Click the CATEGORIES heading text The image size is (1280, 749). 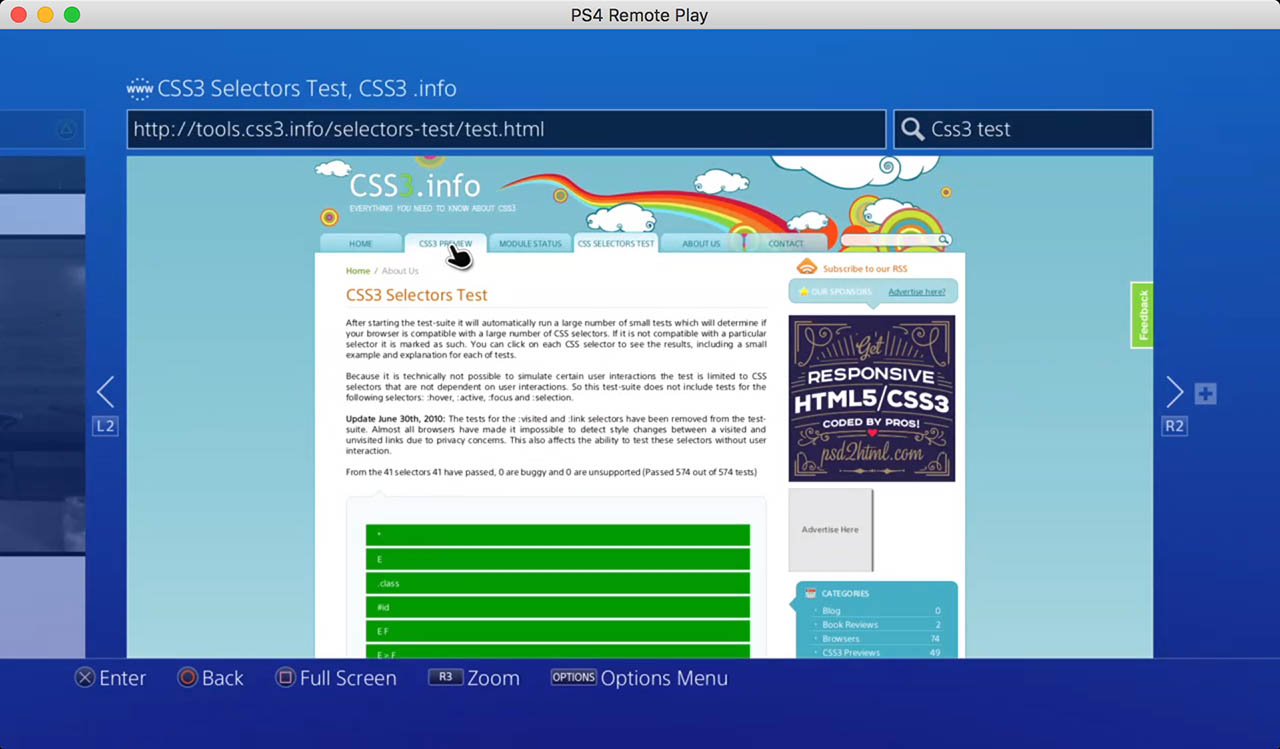pos(845,593)
